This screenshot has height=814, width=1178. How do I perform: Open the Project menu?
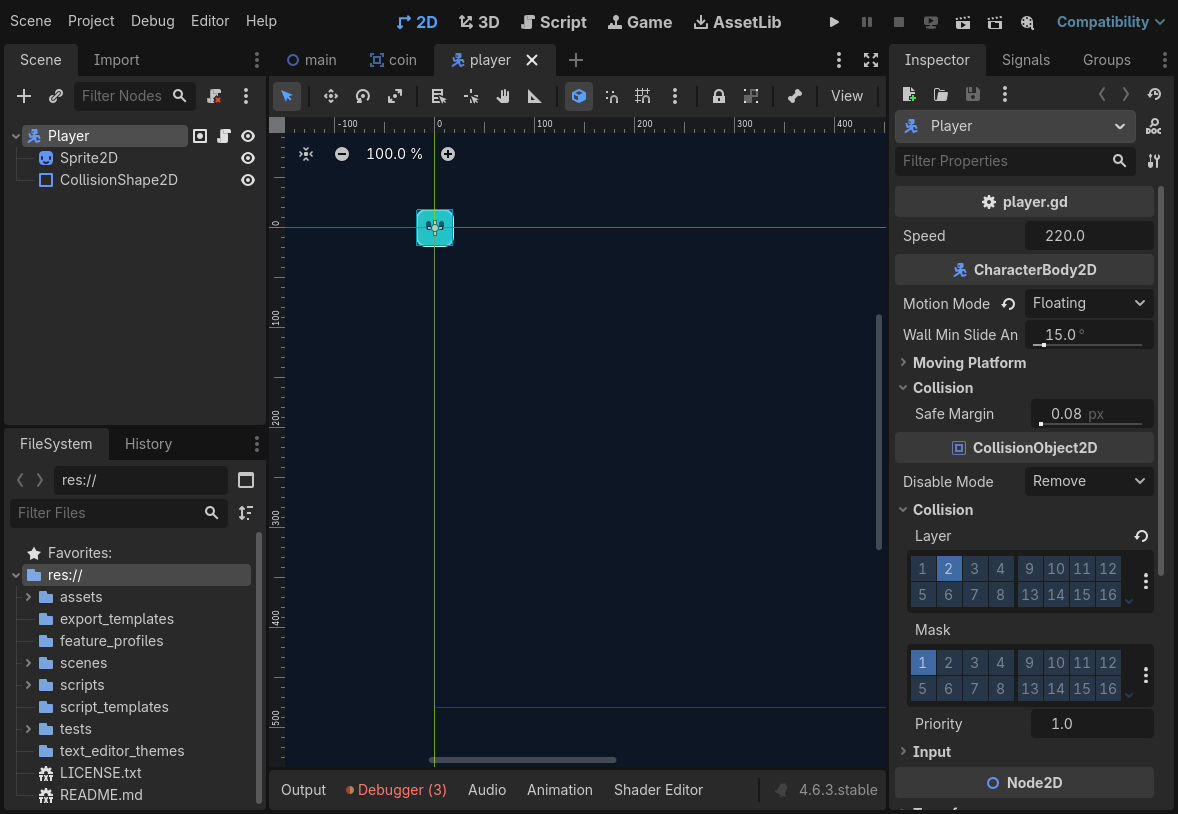91,21
